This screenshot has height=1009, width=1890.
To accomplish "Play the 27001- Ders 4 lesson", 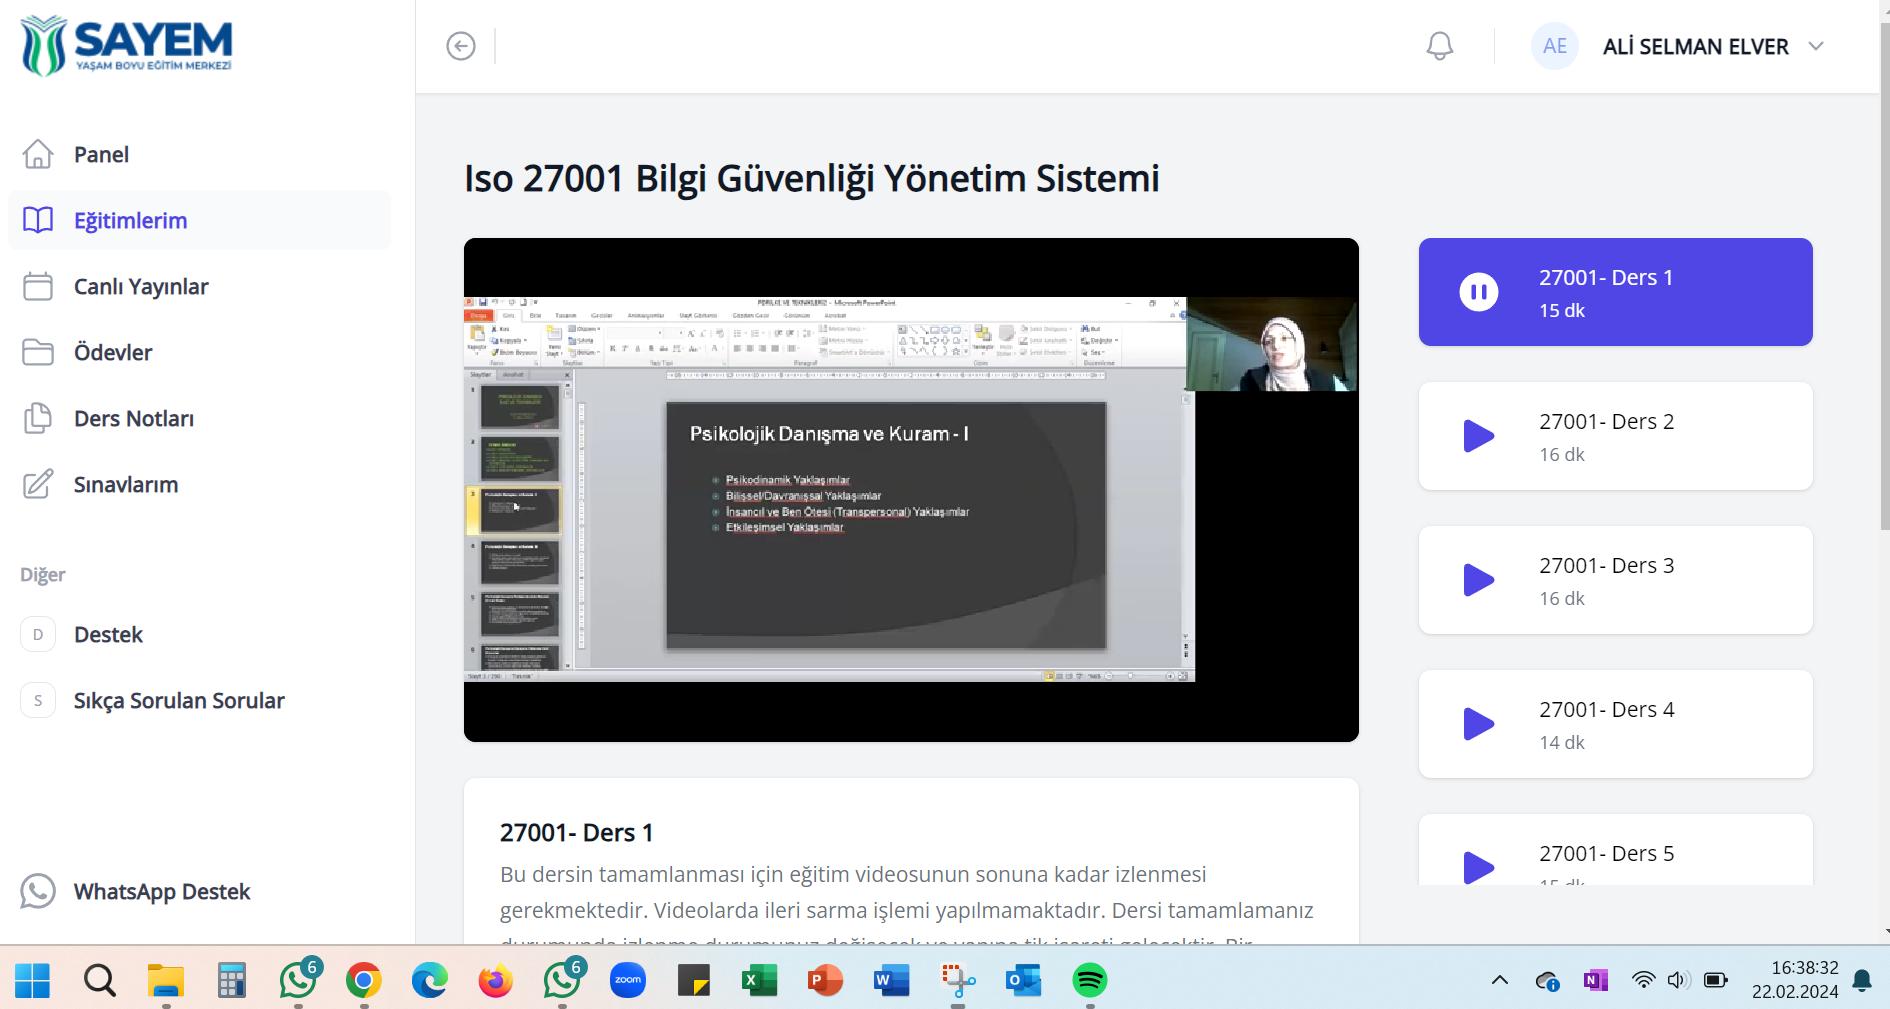I will 1479,724.
